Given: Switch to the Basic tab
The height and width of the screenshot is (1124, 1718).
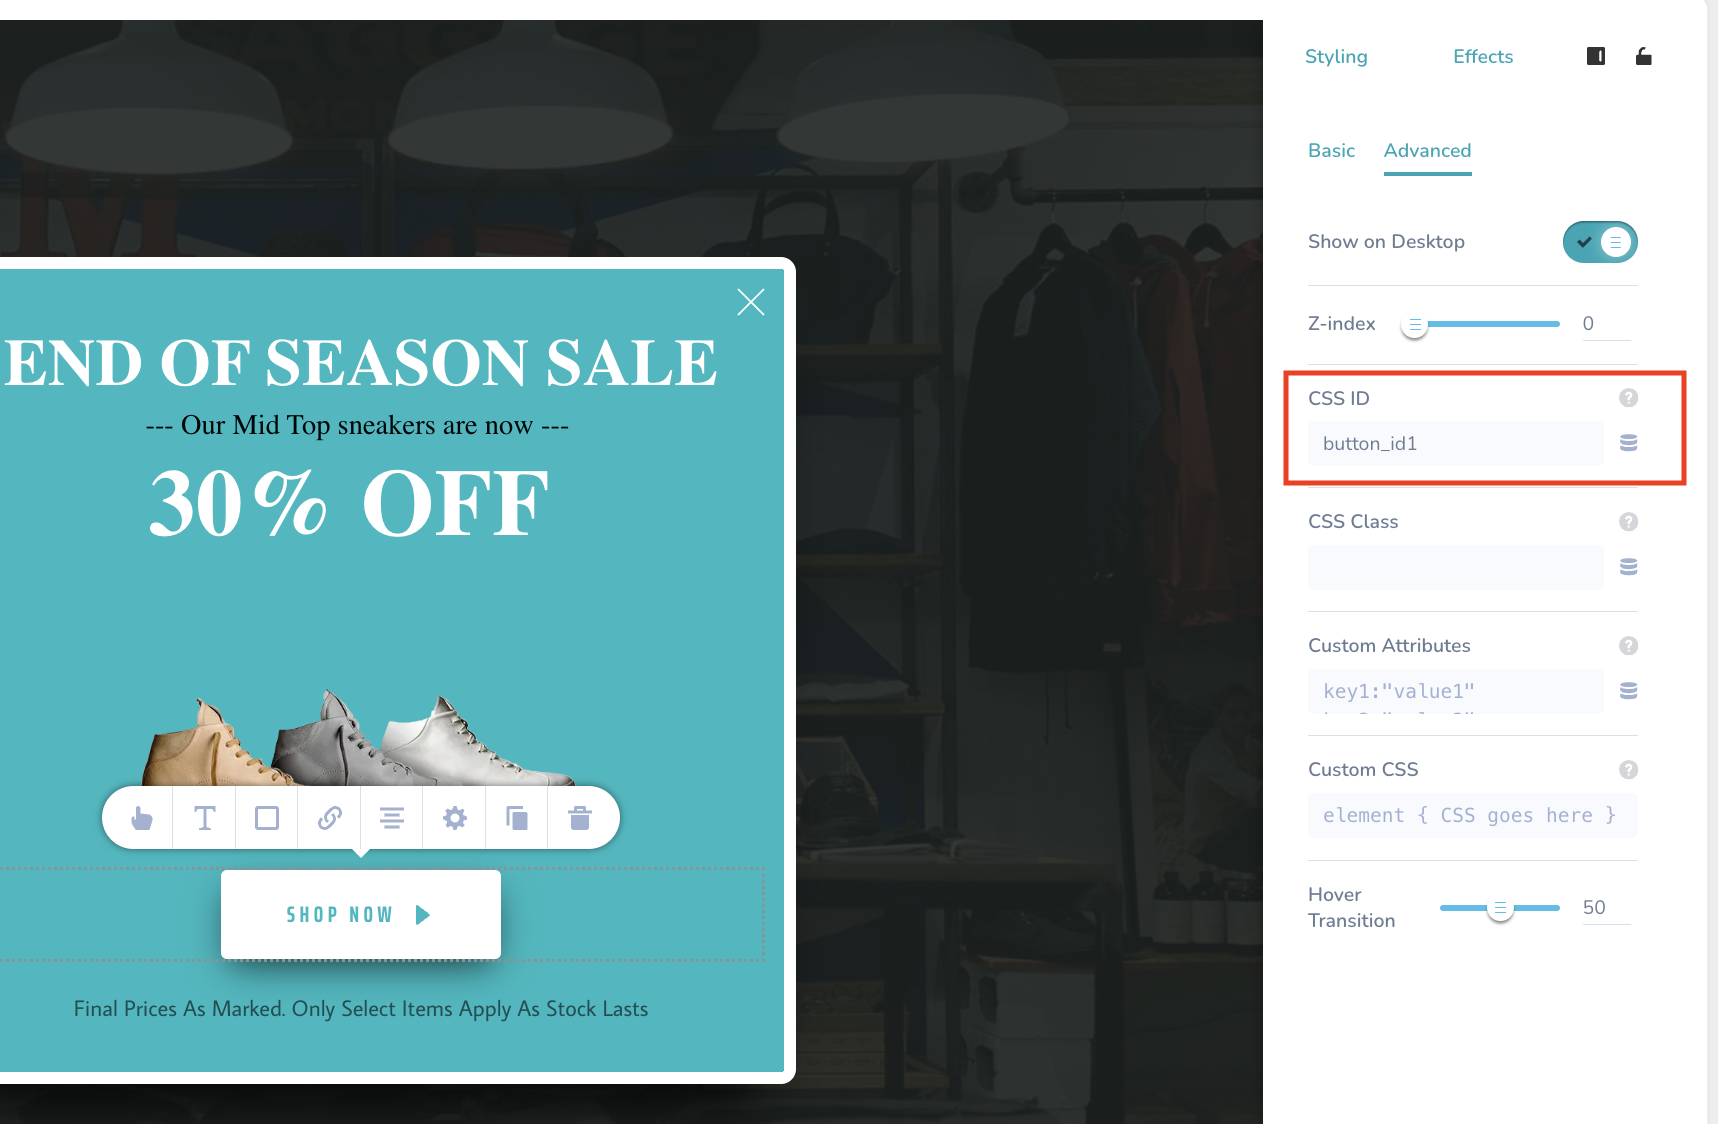Looking at the screenshot, I should [1331, 151].
